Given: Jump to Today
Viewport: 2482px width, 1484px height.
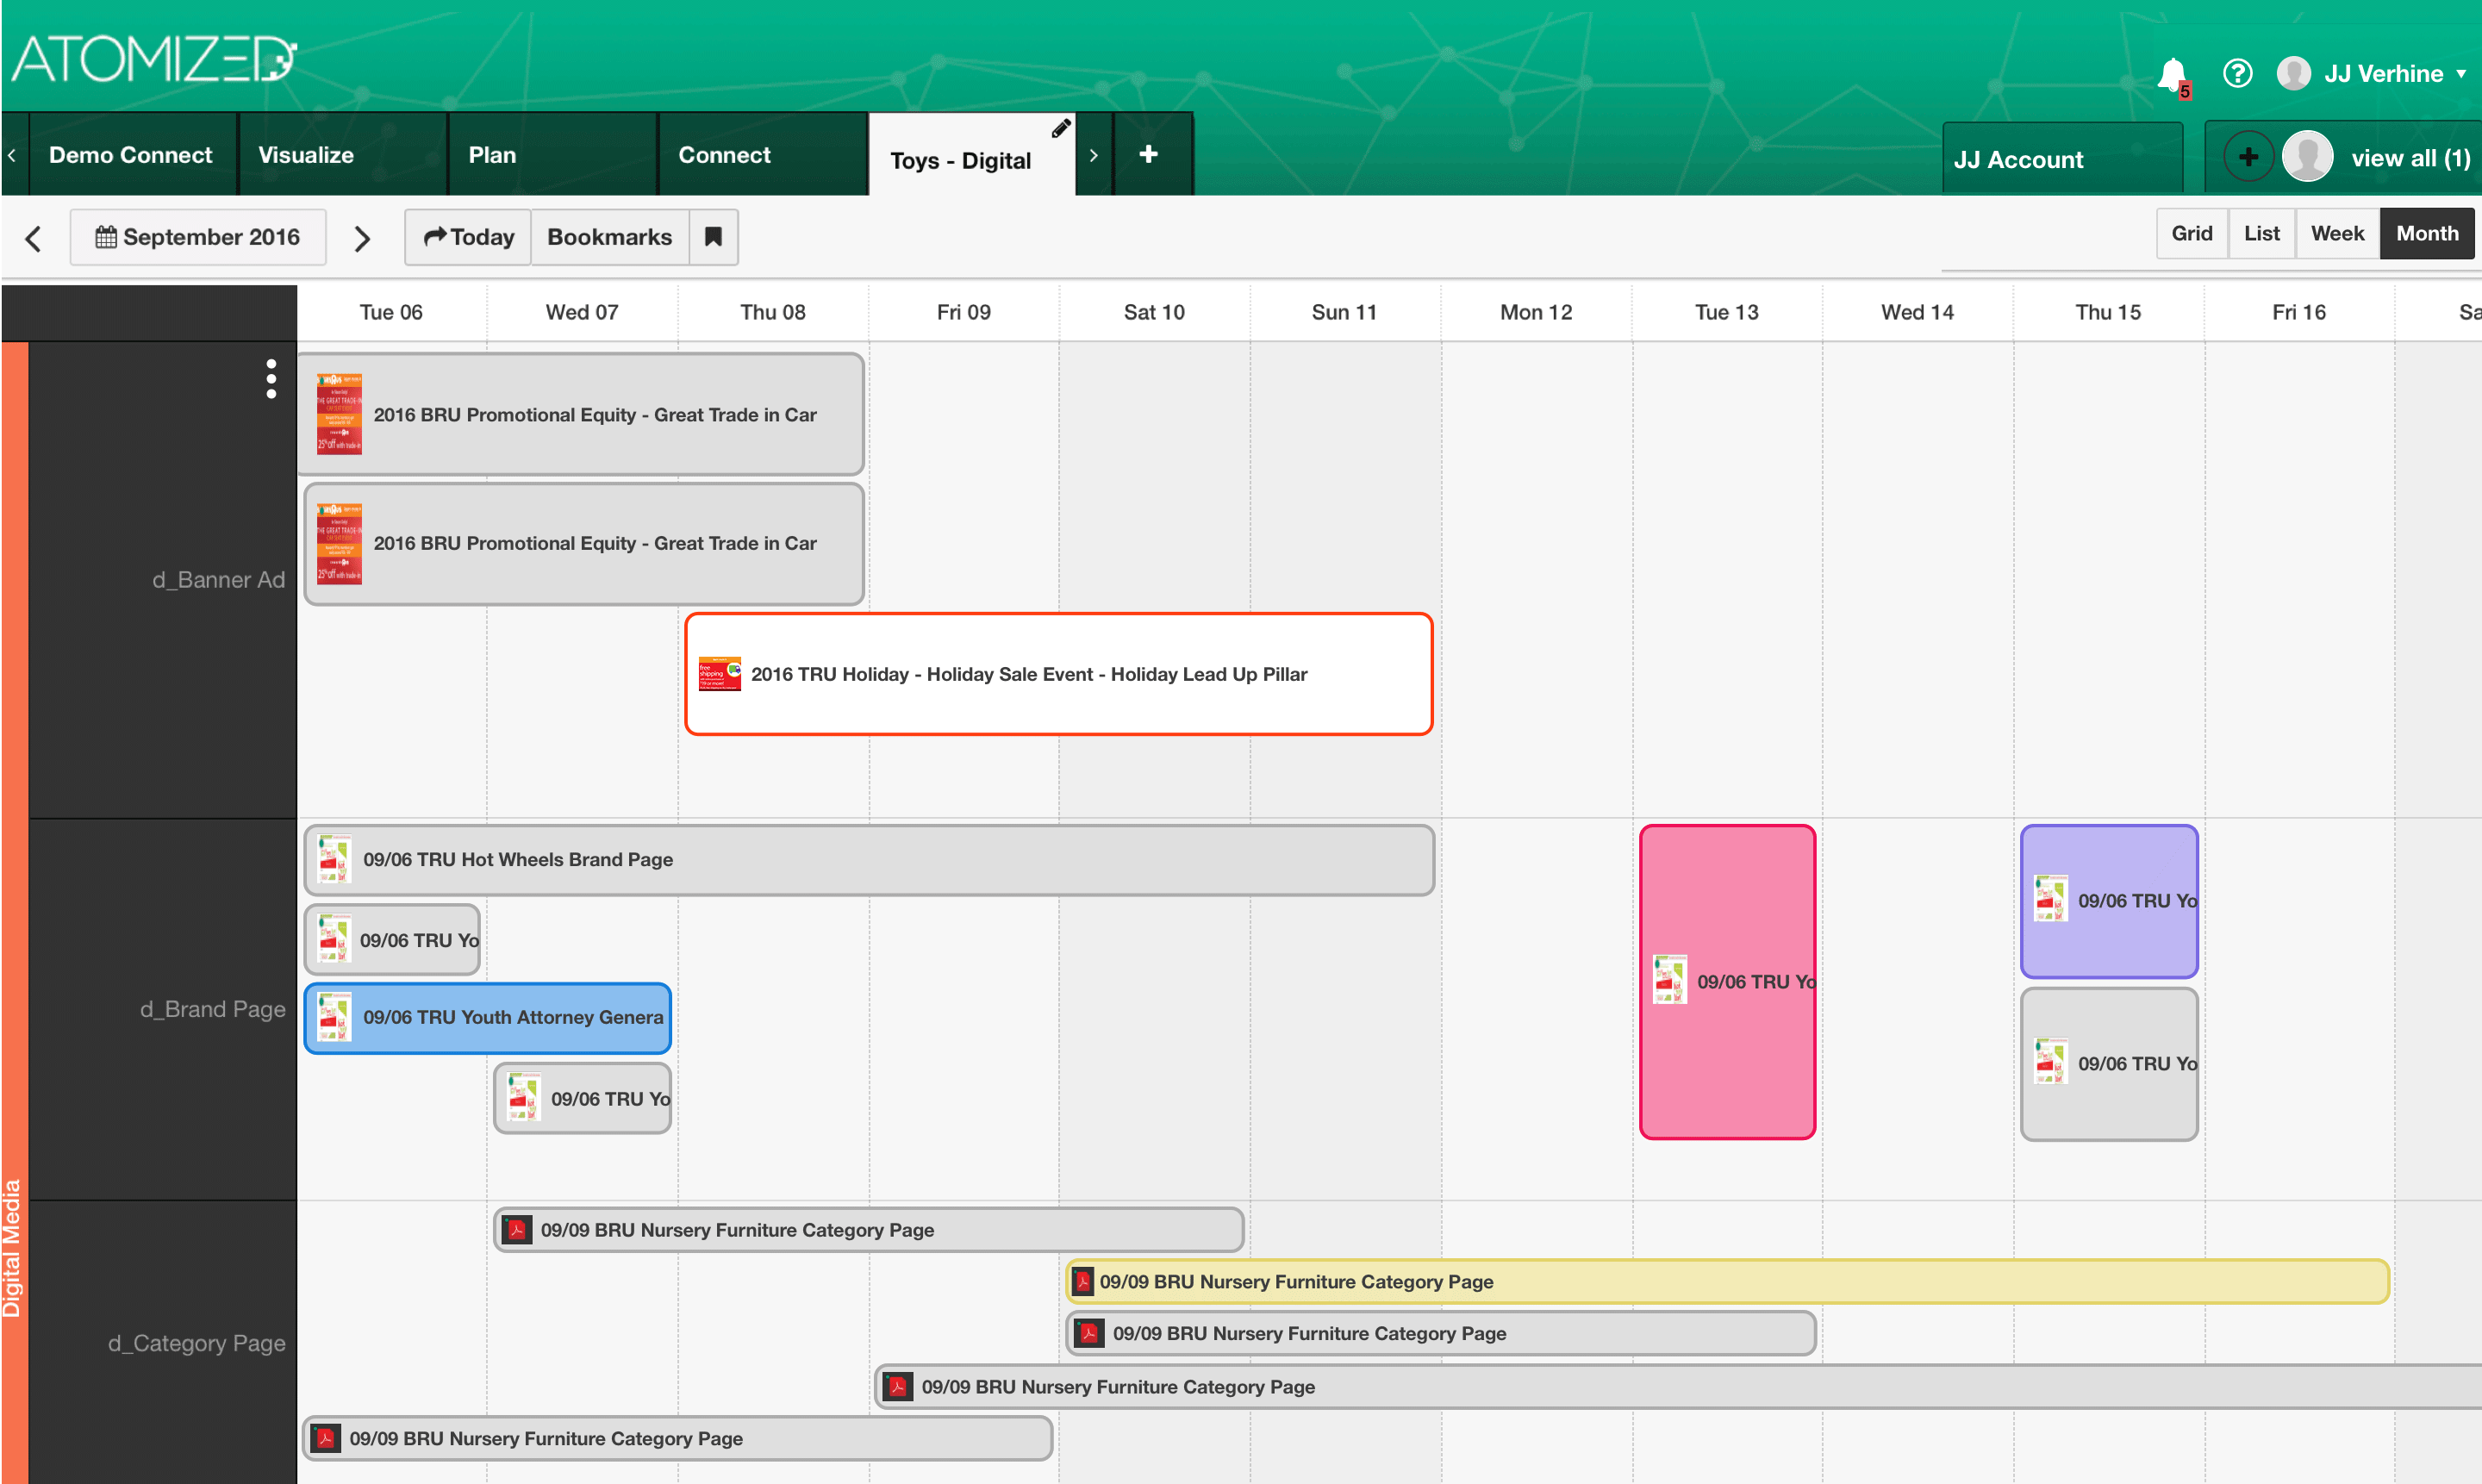Looking at the screenshot, I should [x=468, y=237].
